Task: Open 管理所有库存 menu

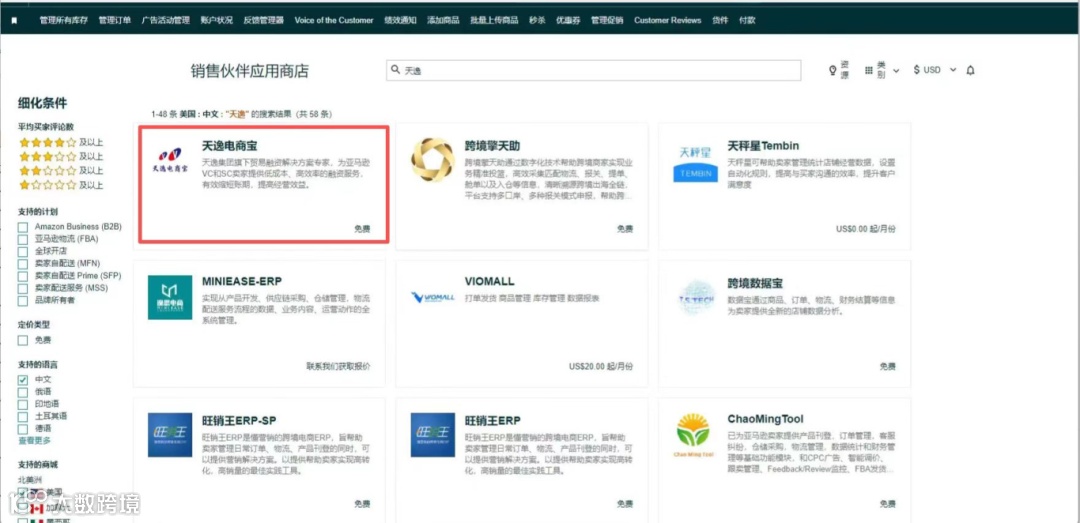Action: pyautogui.click(x=63, y=21)
